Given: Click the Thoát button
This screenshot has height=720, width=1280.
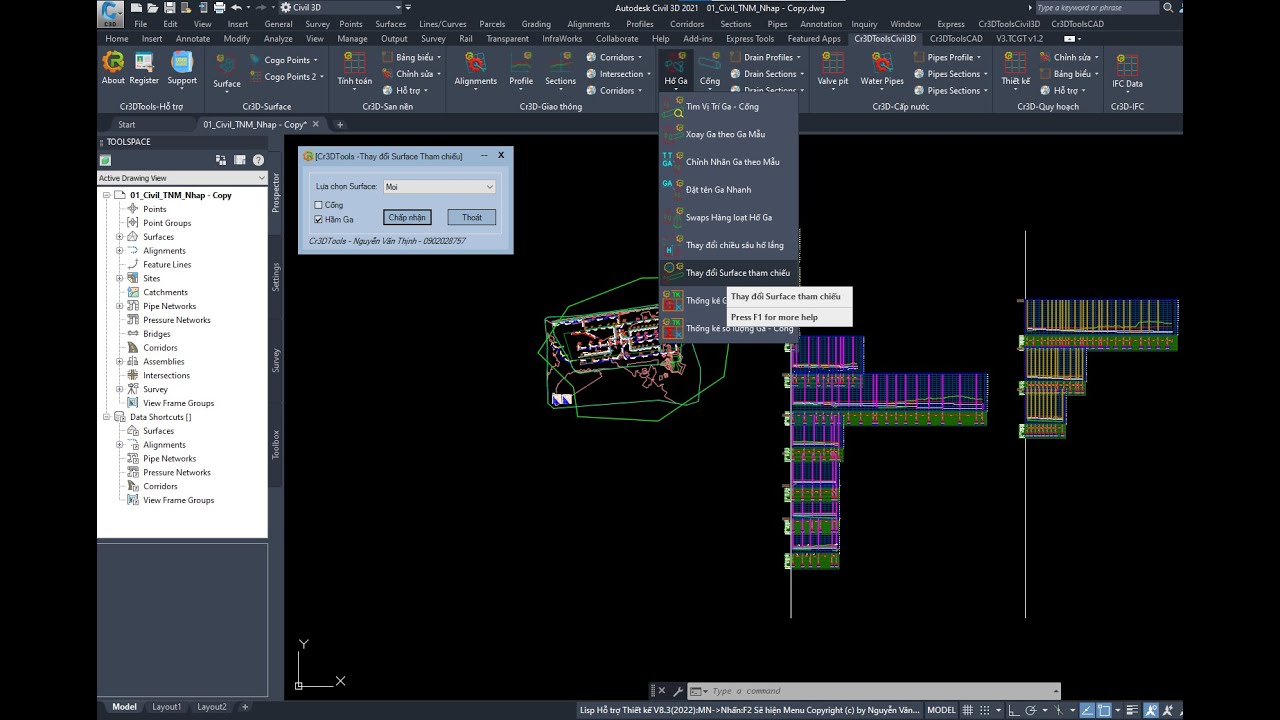Looking at the screenshot, I should tap(472, 217).
